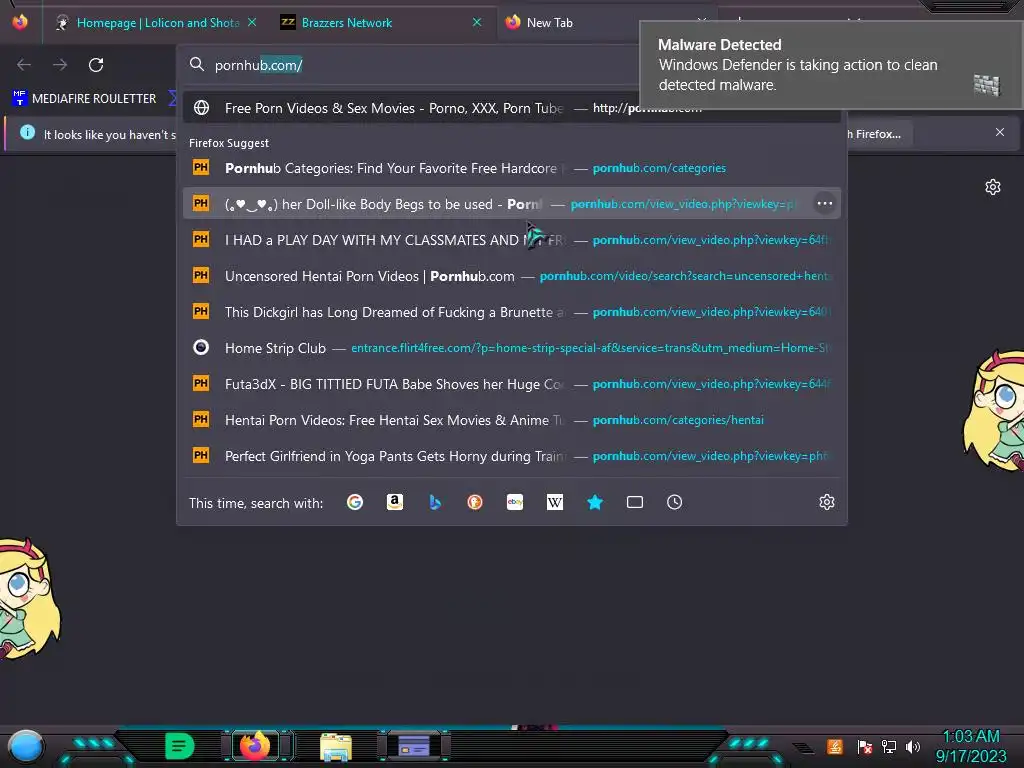Choose the top globe autofill result row
Viewport: 1024px width, 768px height.
[x=511, y=108]
